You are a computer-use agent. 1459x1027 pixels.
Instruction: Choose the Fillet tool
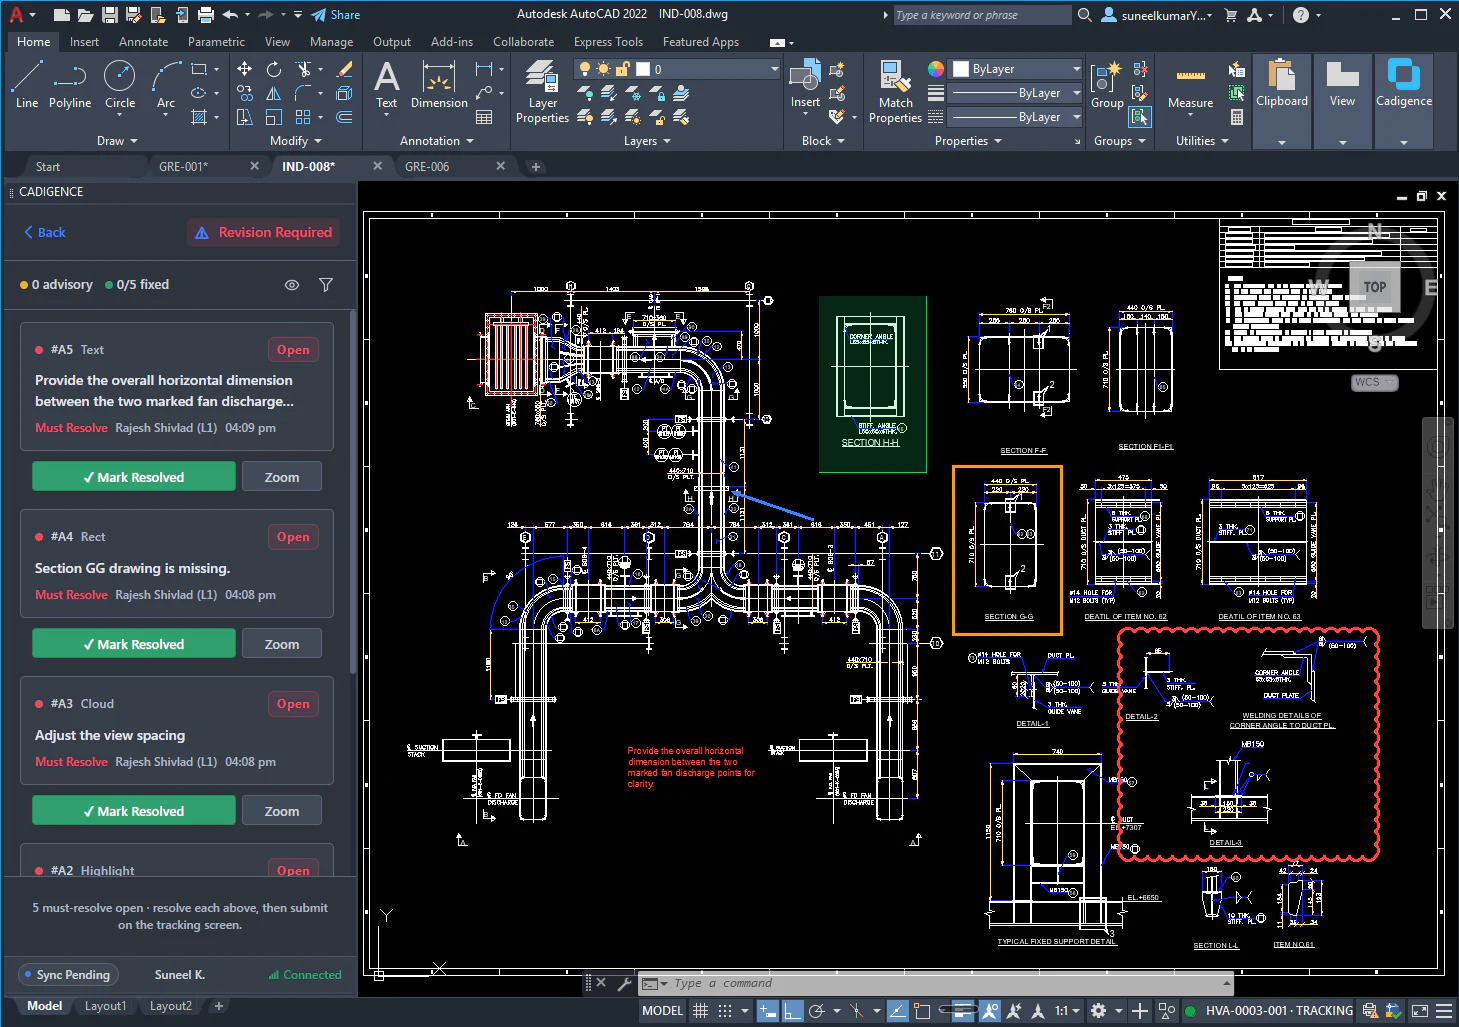[x=303, y=93]
